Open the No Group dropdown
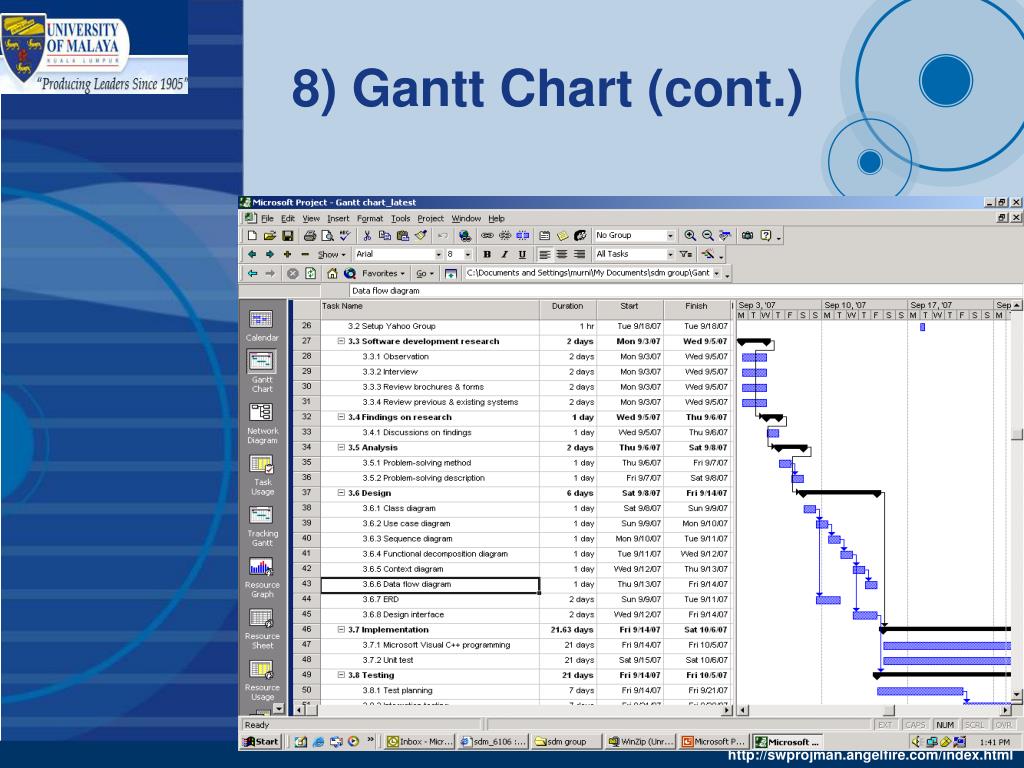 pos(670,236)
